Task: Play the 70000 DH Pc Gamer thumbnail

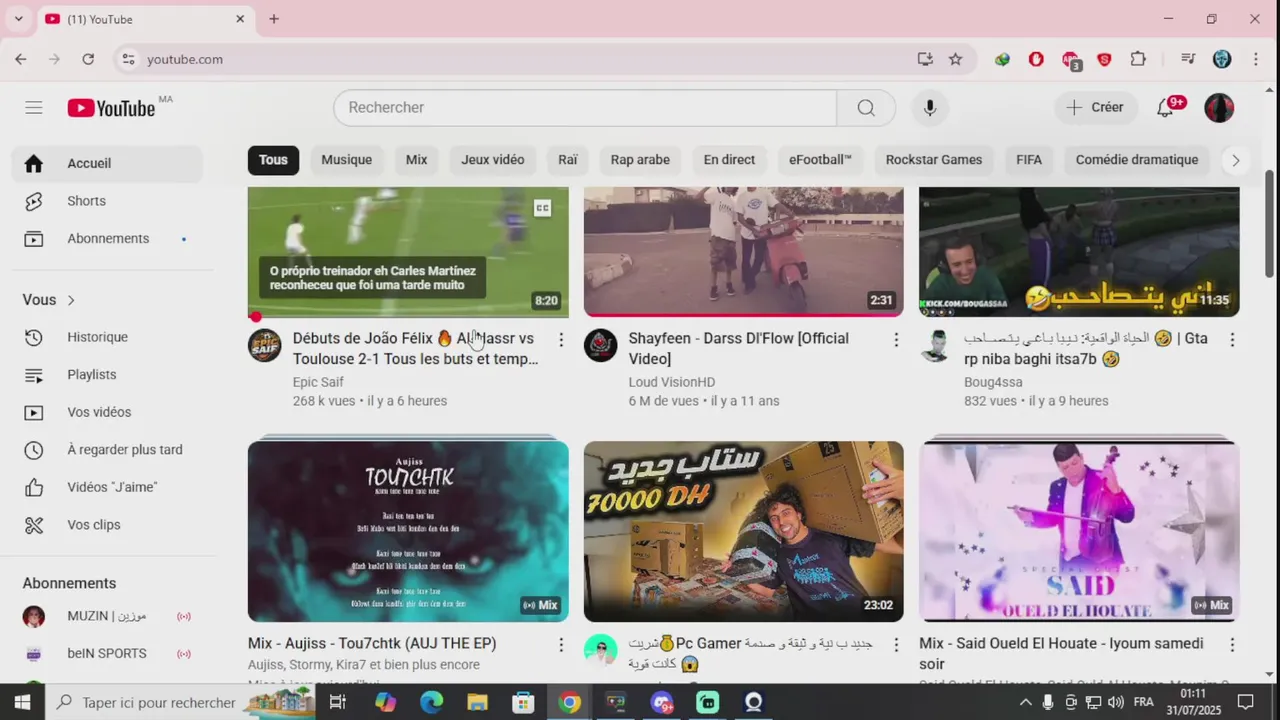Action: (x=744, y=531)
